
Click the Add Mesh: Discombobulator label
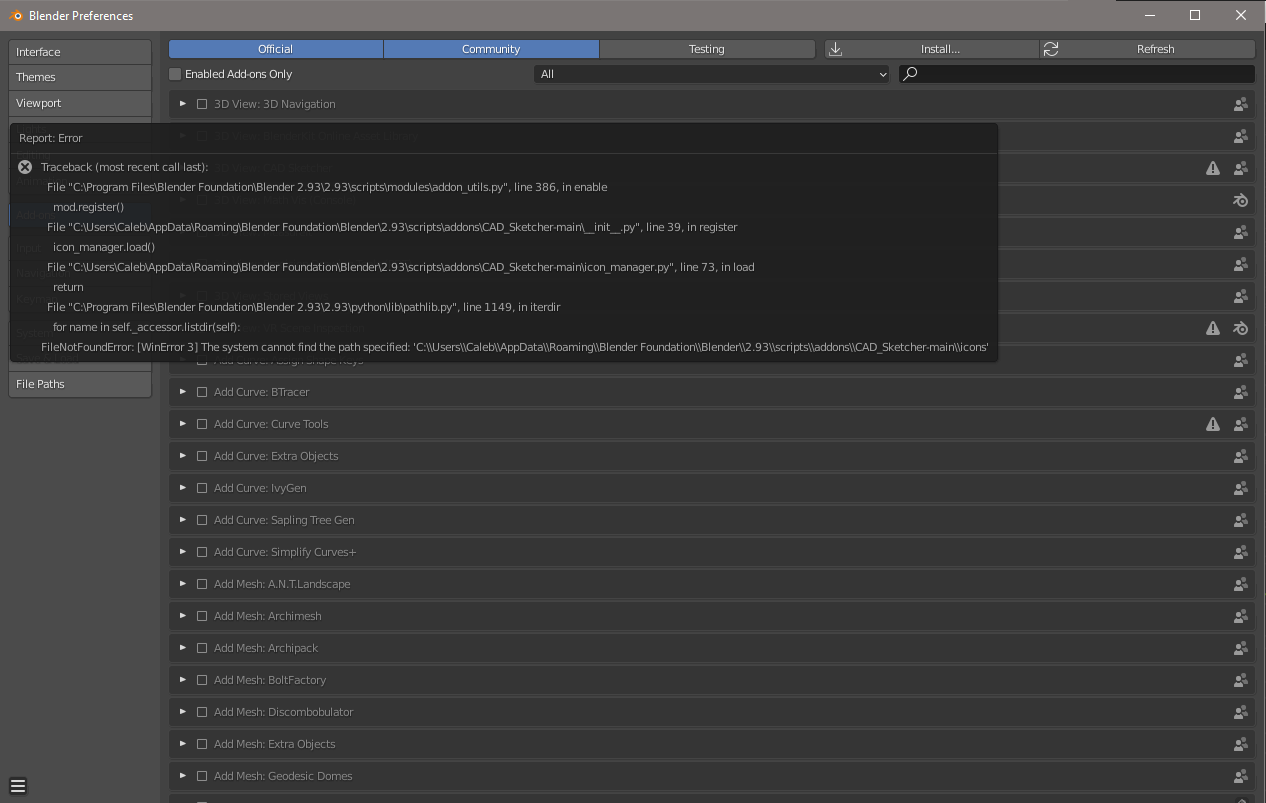(x=284, y=712)
